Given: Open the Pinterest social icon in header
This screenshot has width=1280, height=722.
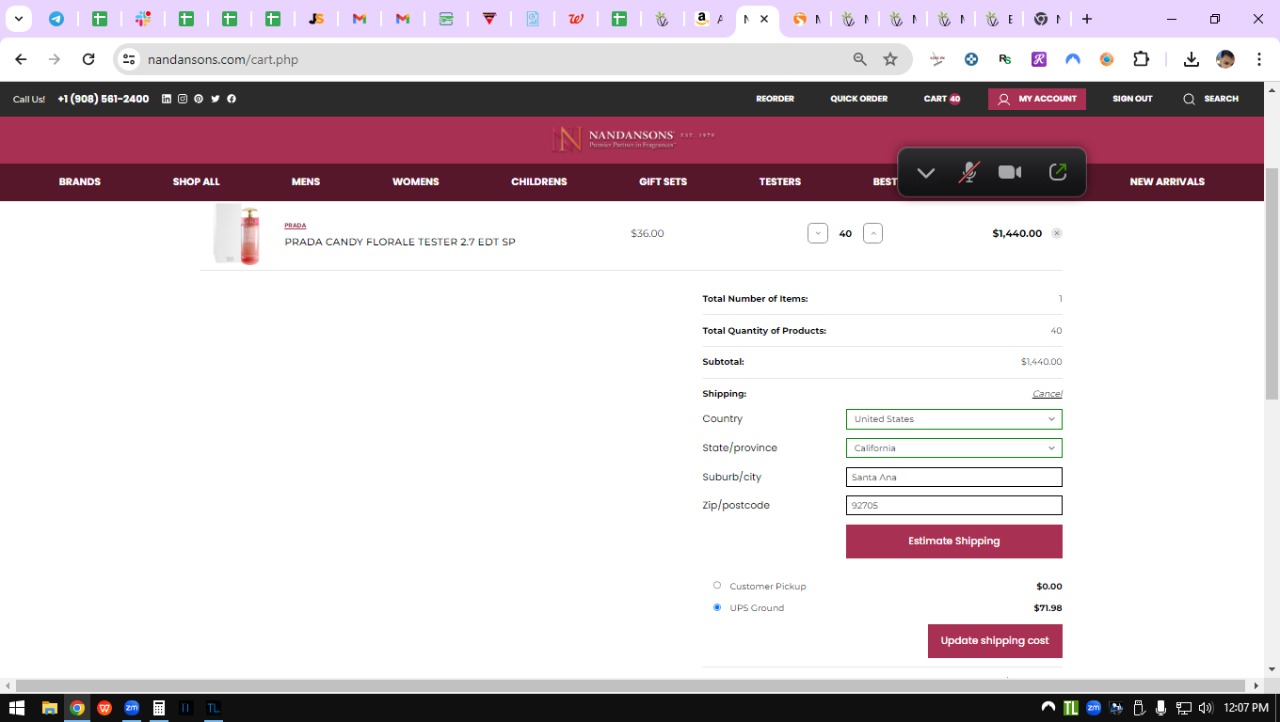Looking at the screenshot, I should [x=198, y=99].
